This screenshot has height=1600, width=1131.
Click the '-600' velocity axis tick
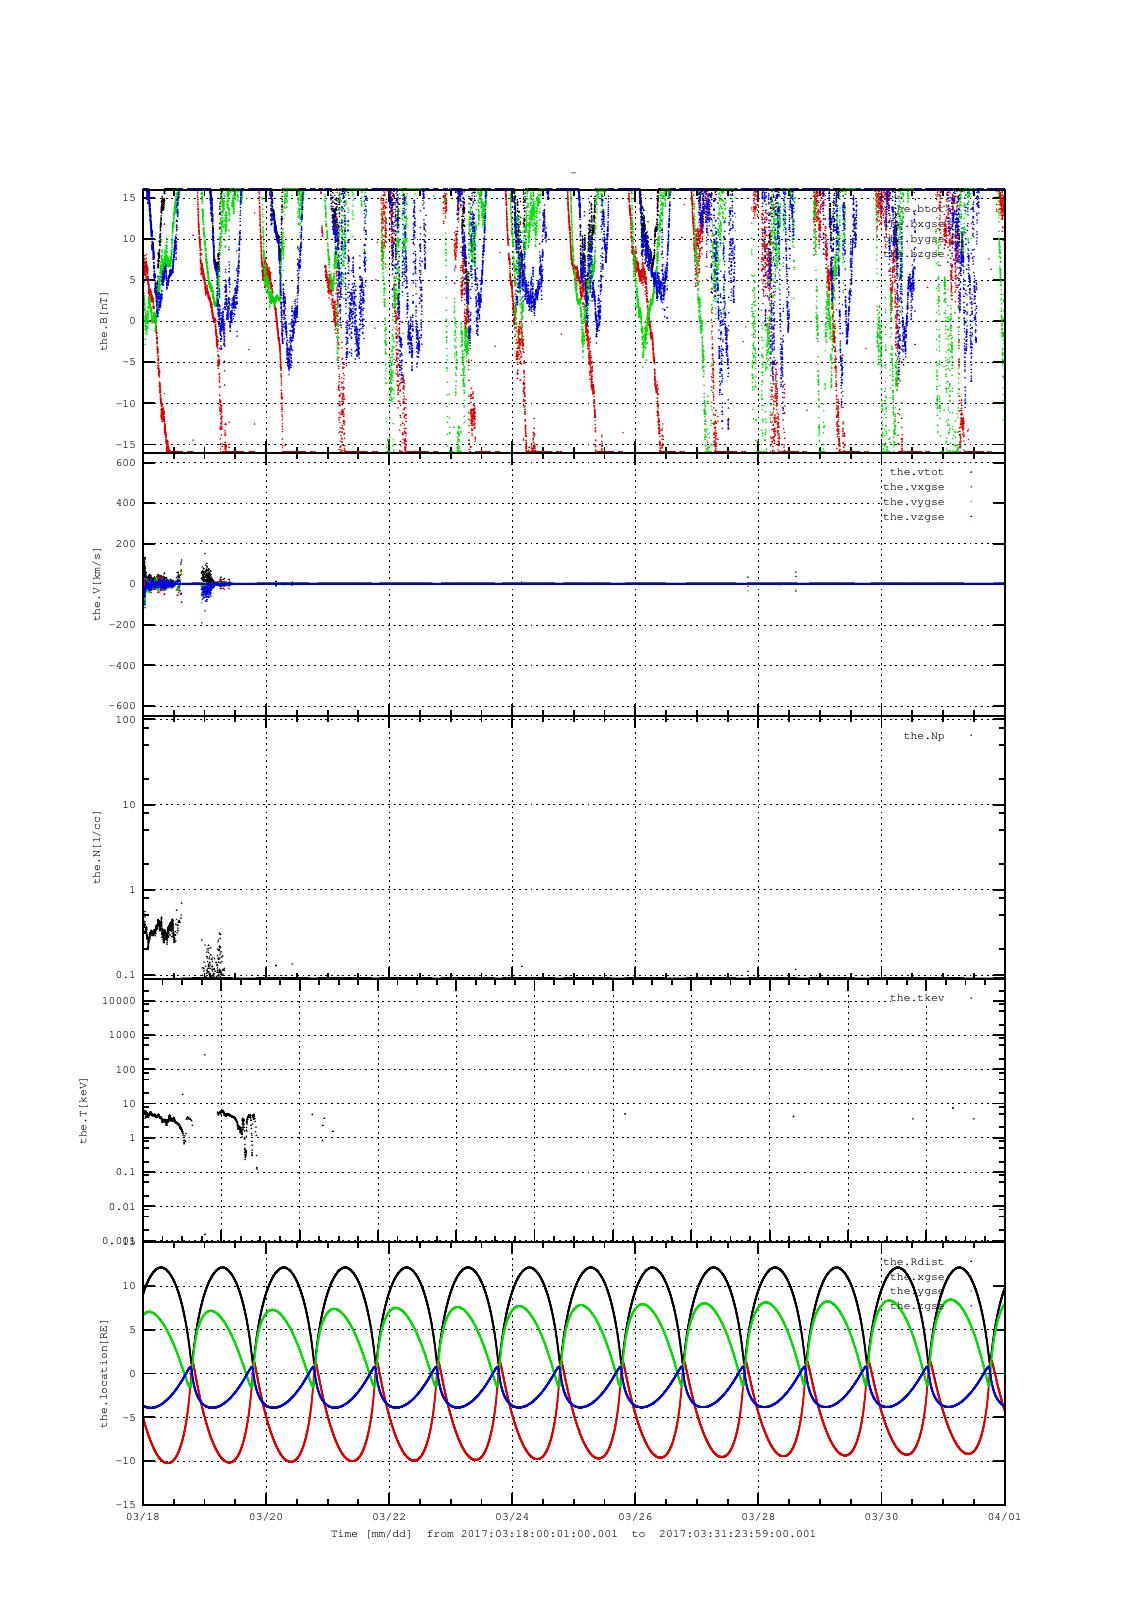point(123,706)
